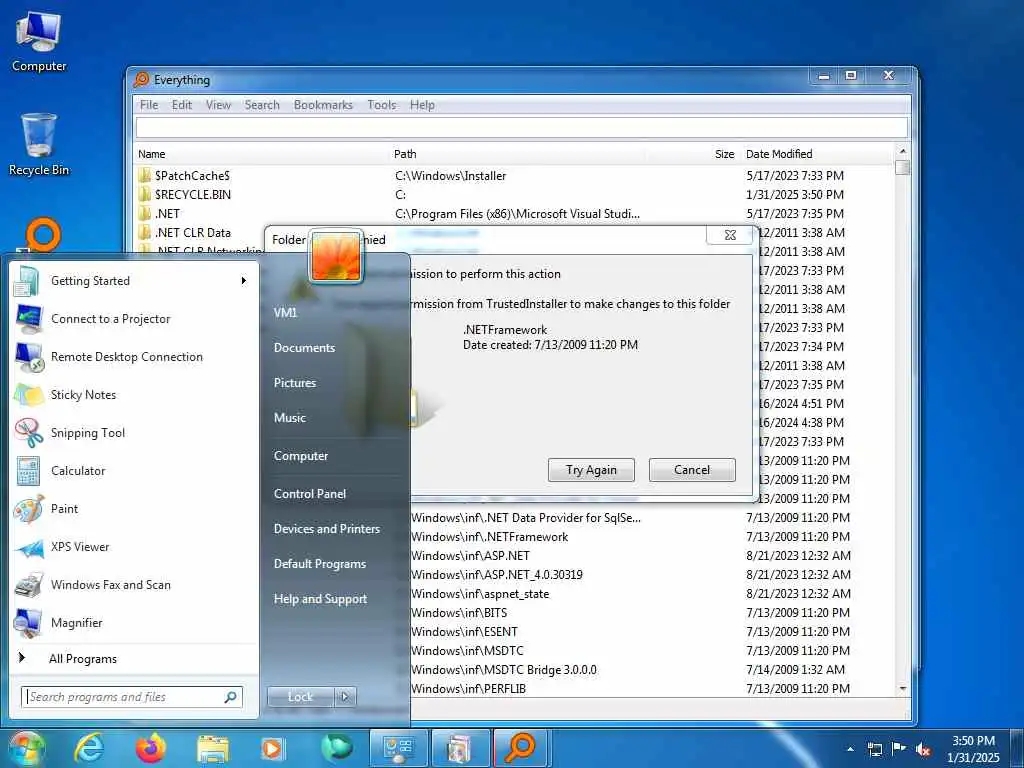
Task: Open Calculator from Start menu
Action: pyautogui.click(x=133, y=470)
